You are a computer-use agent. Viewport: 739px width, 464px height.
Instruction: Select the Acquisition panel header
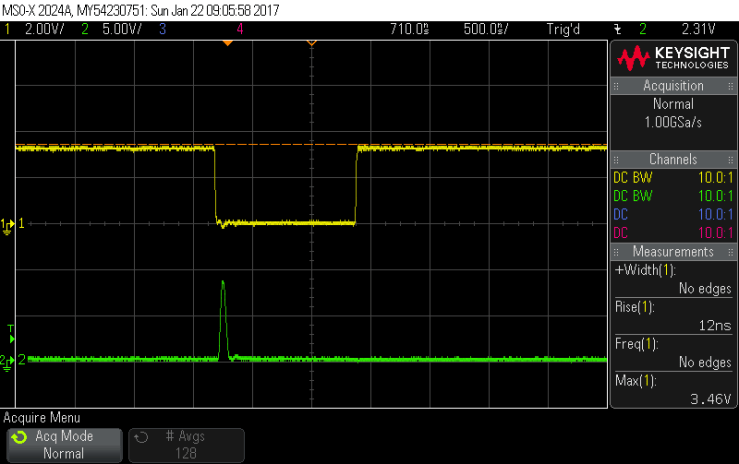click(673, 86)
